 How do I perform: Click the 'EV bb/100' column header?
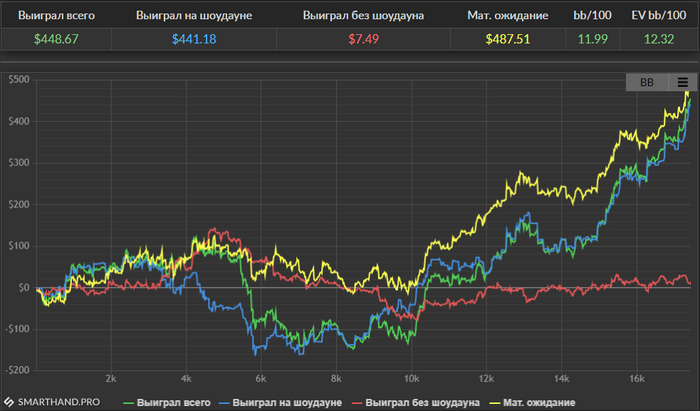(659, 15)
